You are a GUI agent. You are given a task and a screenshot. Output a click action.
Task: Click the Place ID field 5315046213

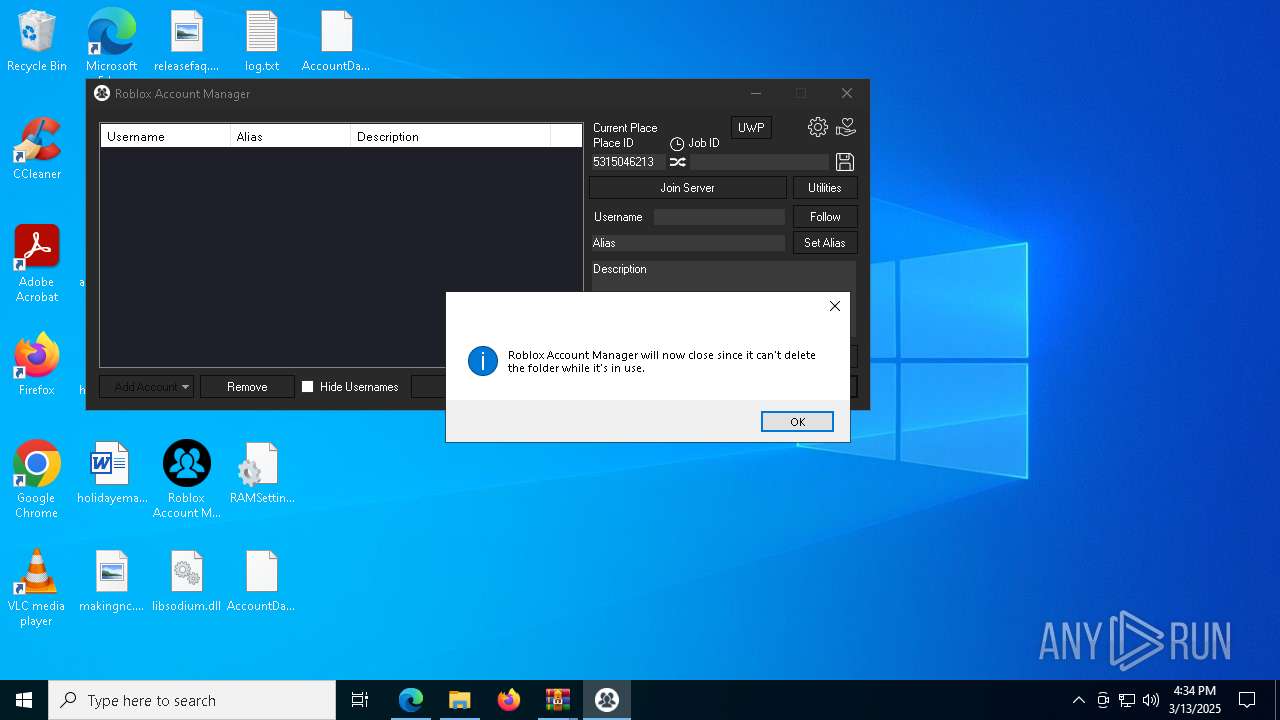(x=627, y=162)
